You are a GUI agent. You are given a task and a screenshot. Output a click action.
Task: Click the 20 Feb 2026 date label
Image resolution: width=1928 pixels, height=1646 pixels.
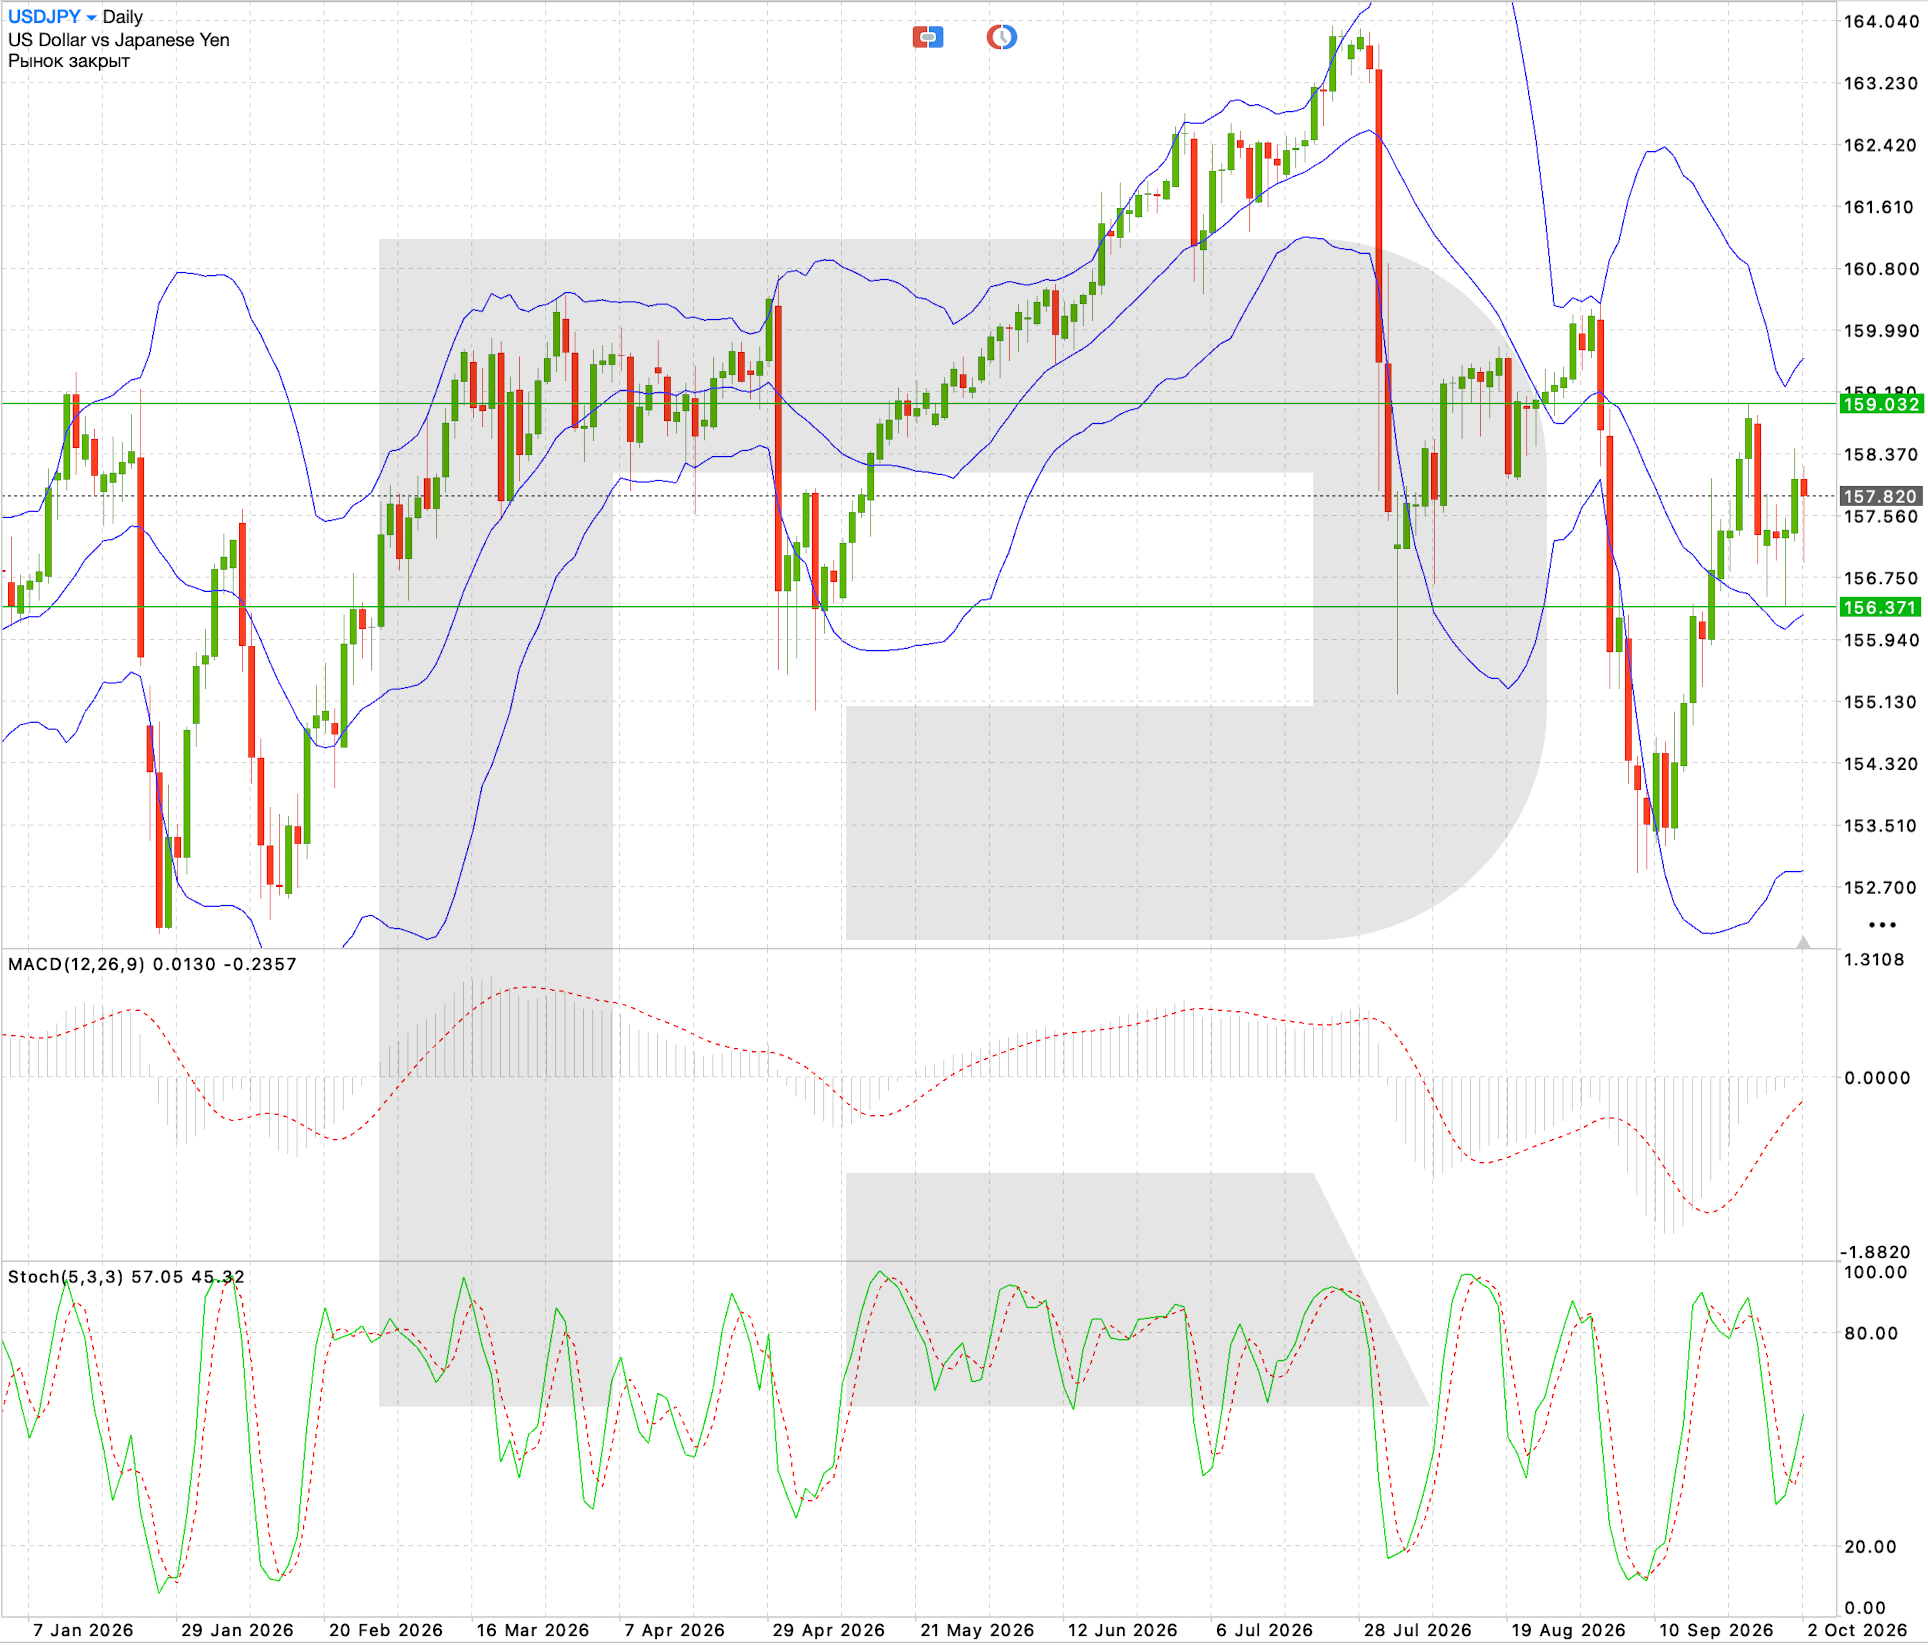pos(386,1630)
